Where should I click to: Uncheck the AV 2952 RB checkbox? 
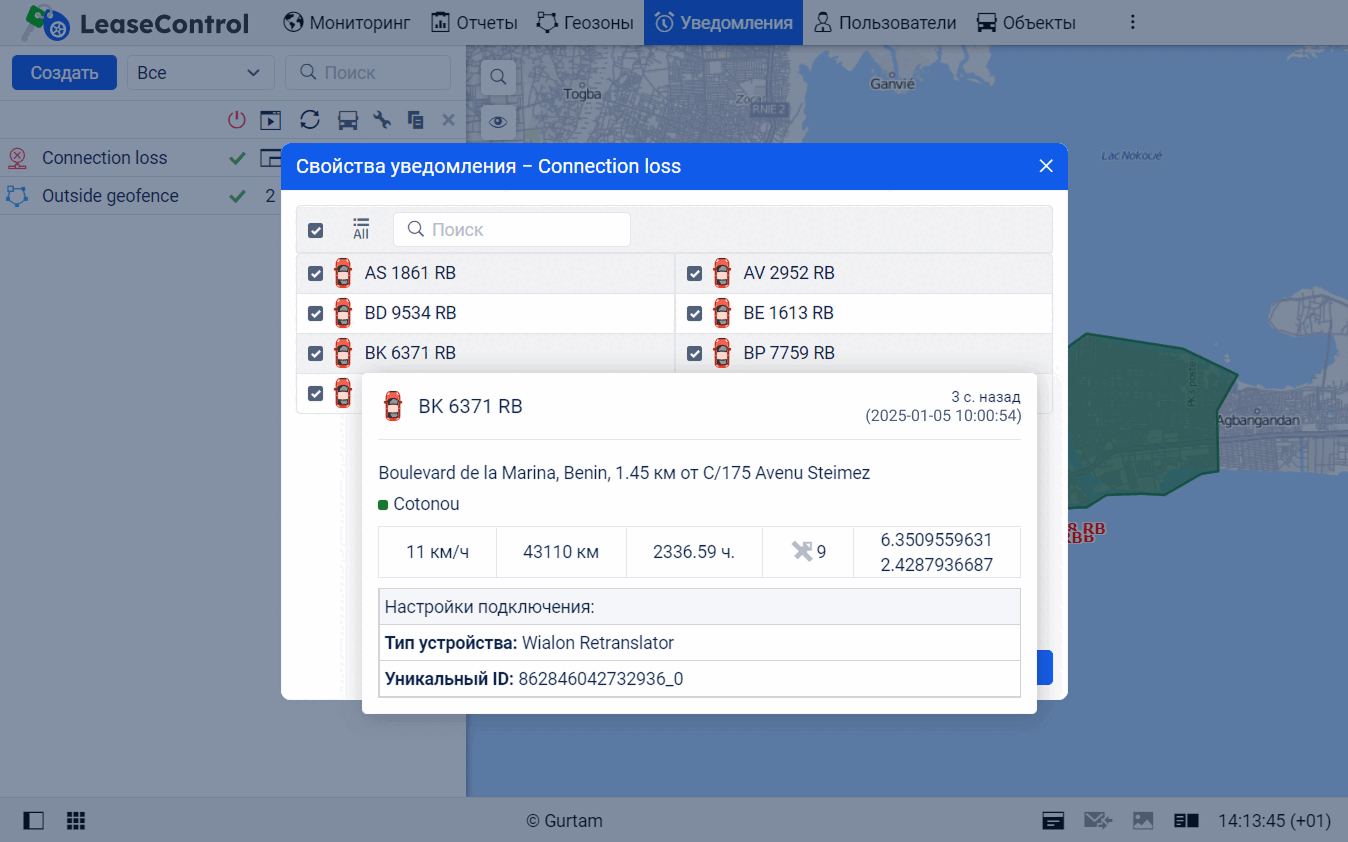tap(695, 273)
